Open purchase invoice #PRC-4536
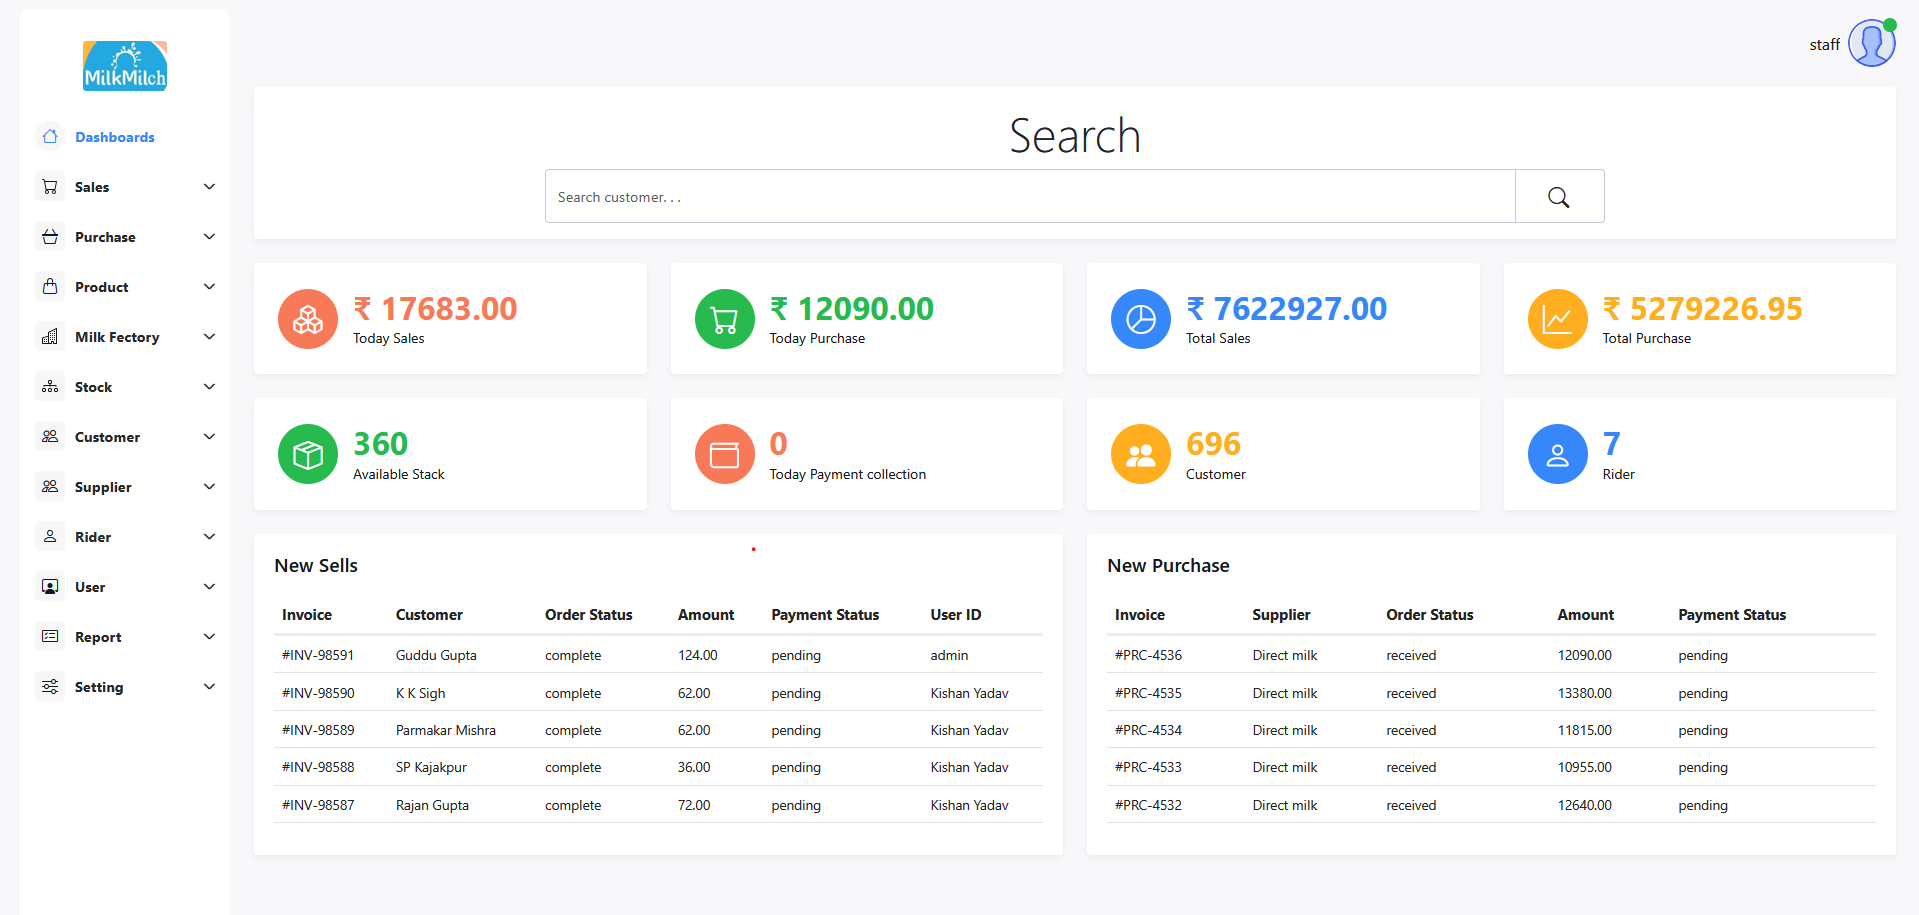1919x915 pixels. 1148,655
